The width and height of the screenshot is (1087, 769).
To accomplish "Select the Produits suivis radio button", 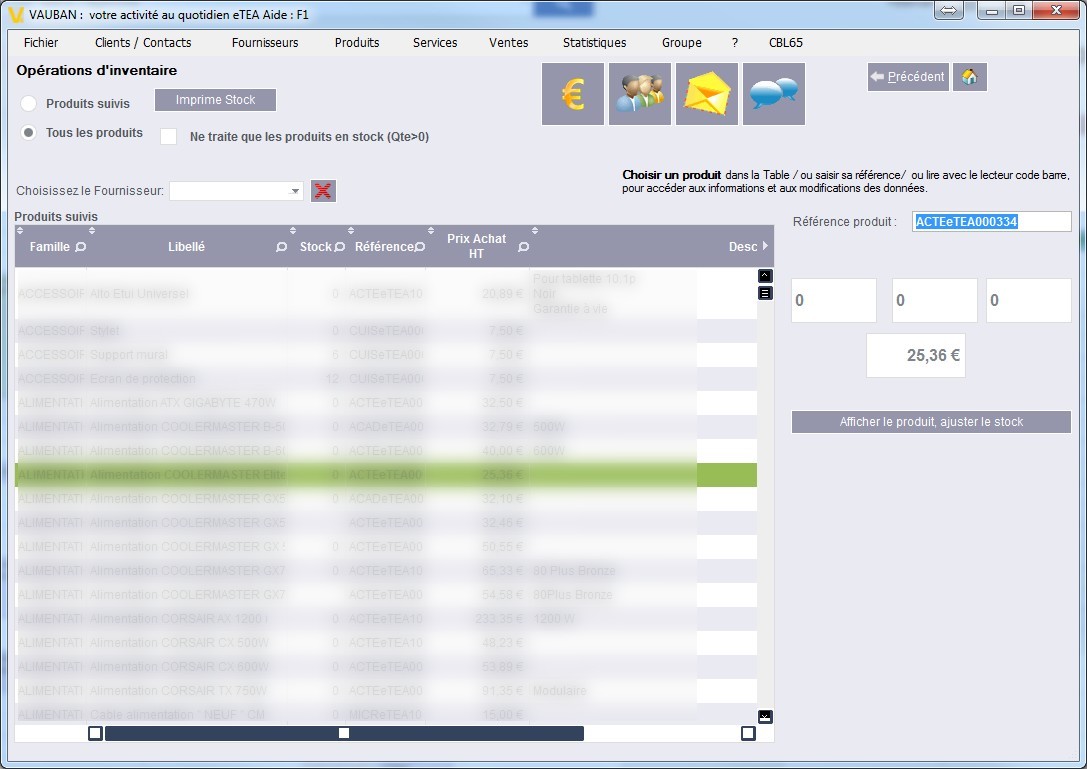I will point(29,104).
